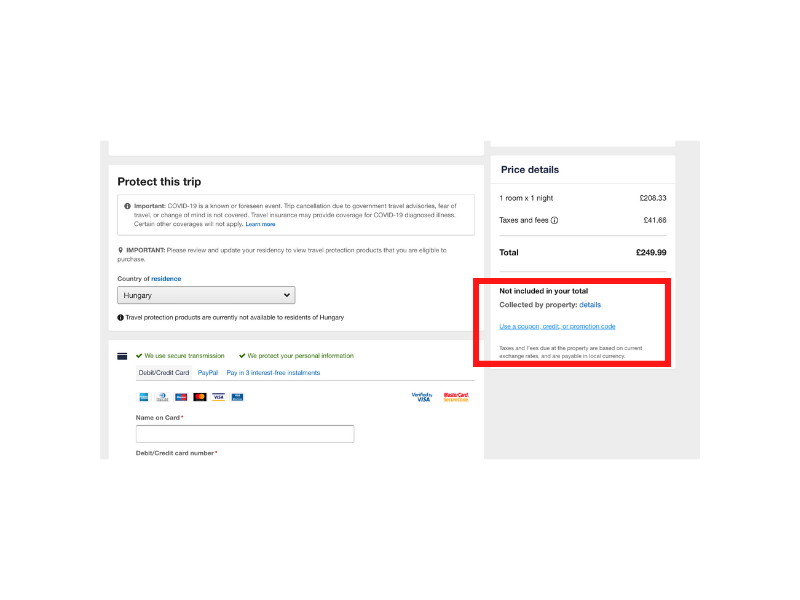The image size is (800, 600).
Task: Use a coupon, credit, or promotion code
Action: pos(557,327)
